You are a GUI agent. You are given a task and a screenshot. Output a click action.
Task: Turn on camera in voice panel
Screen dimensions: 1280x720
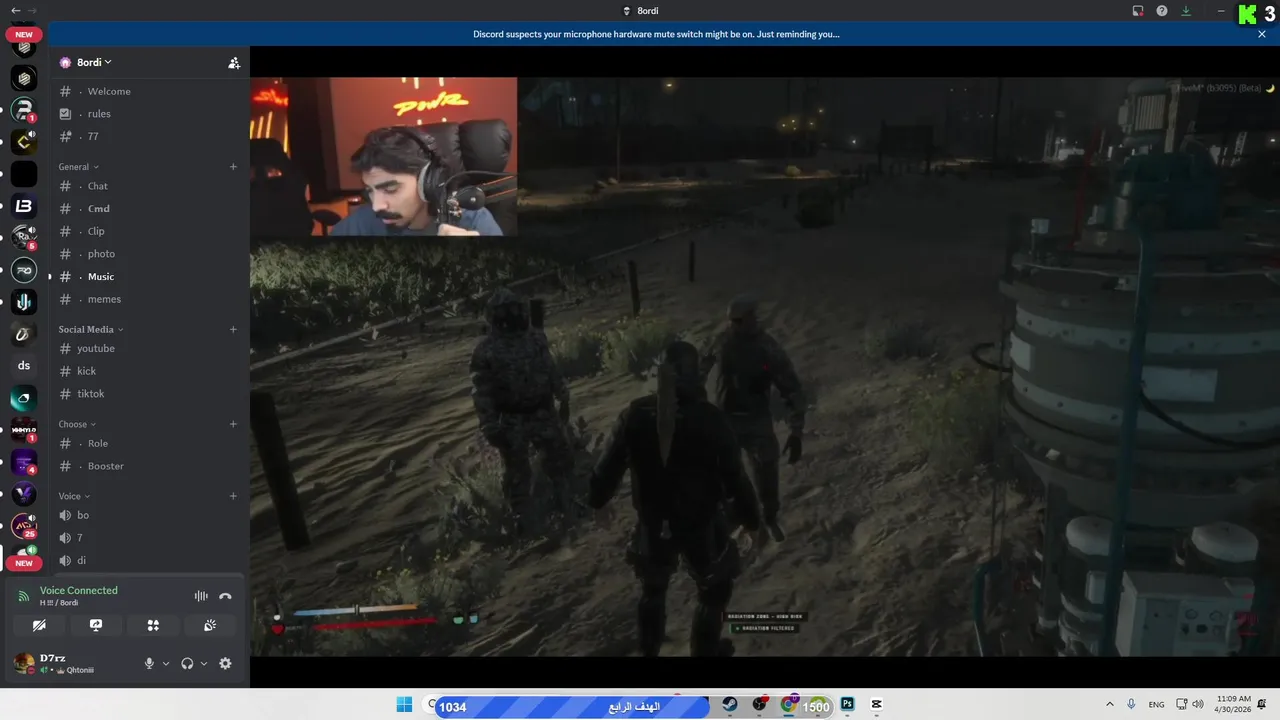[x=39, y=625]
